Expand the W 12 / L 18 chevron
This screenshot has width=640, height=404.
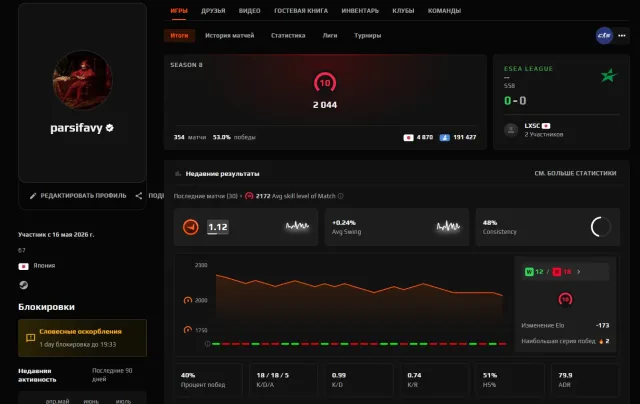578,272
